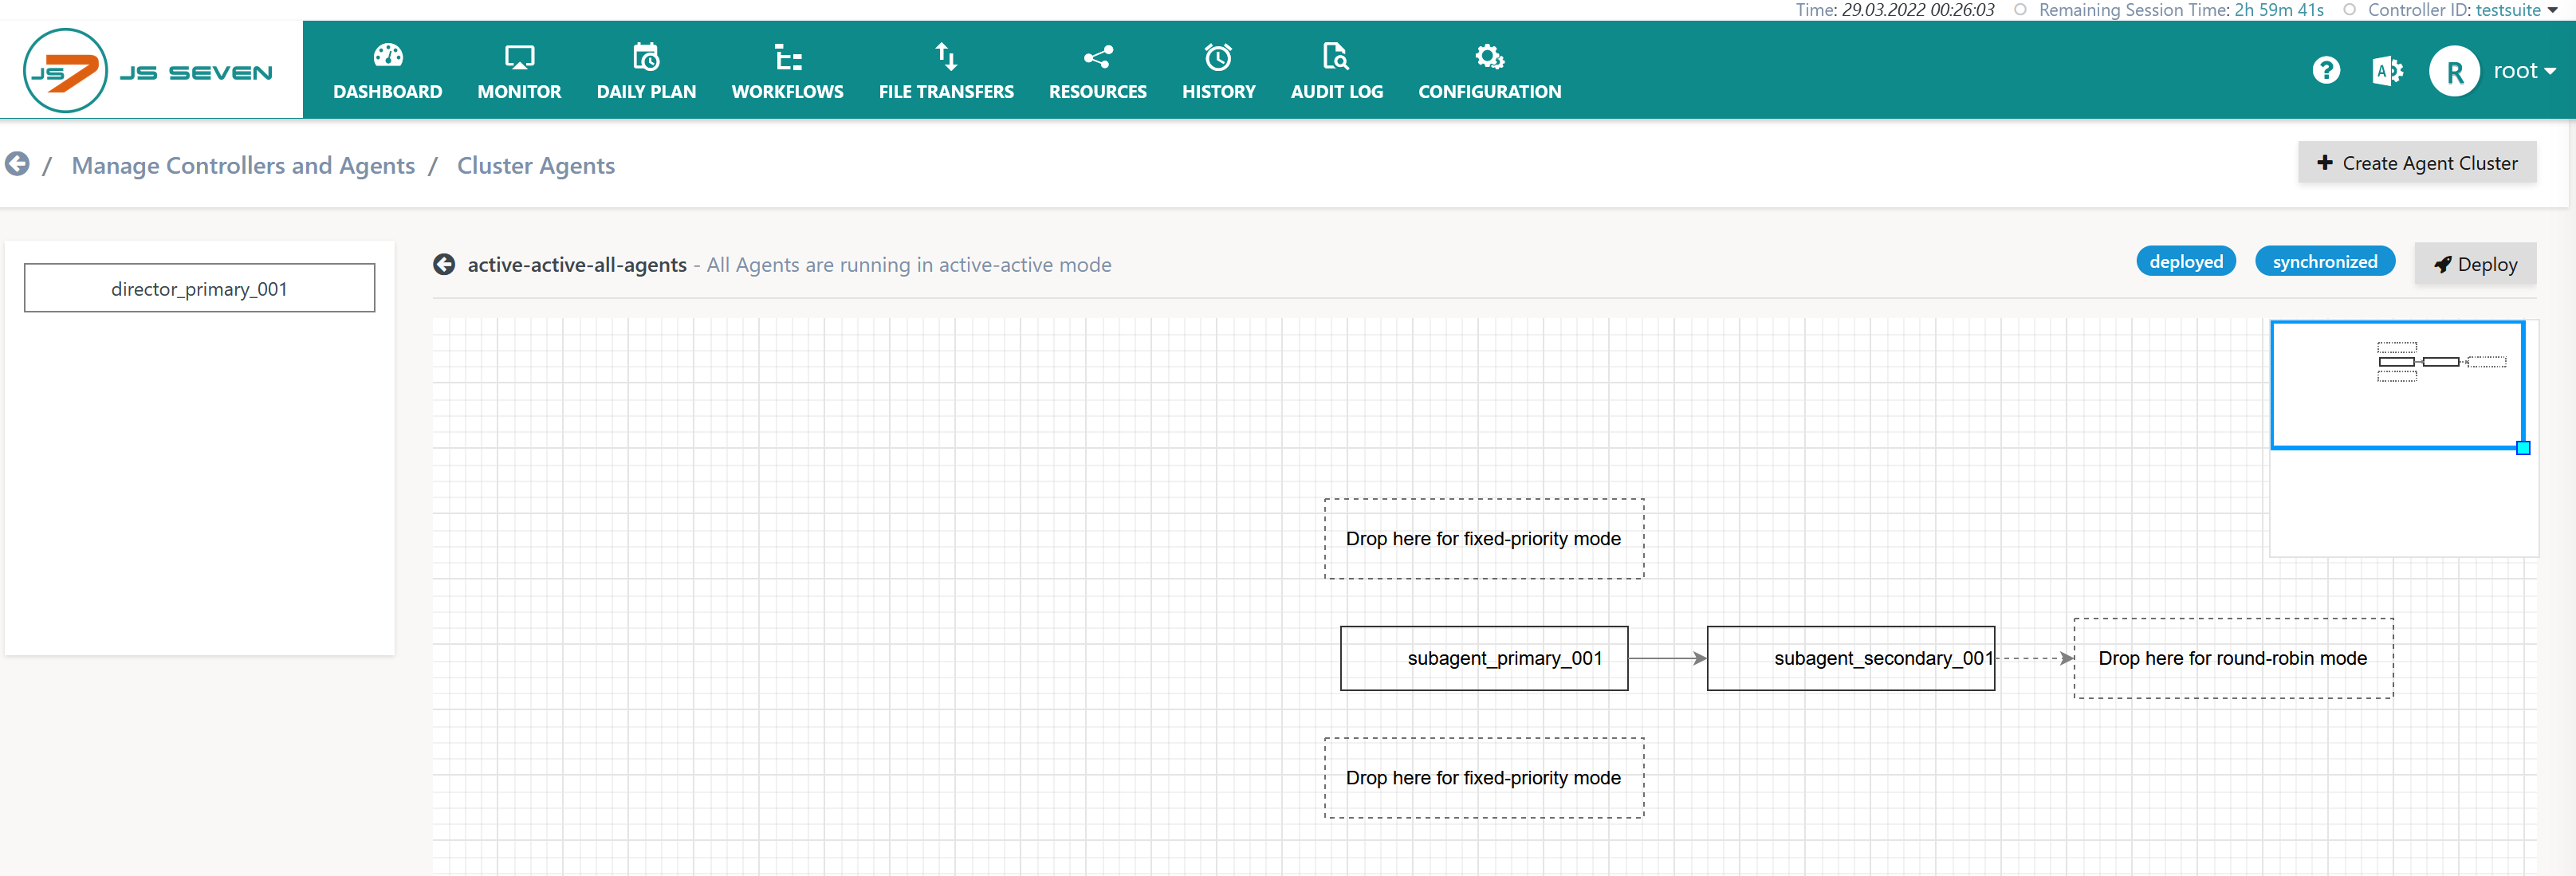This screenshot has height=876, width=2576.
Task: Open Manage Controllers and Agents breadcrumb
Action: [243, 165]
